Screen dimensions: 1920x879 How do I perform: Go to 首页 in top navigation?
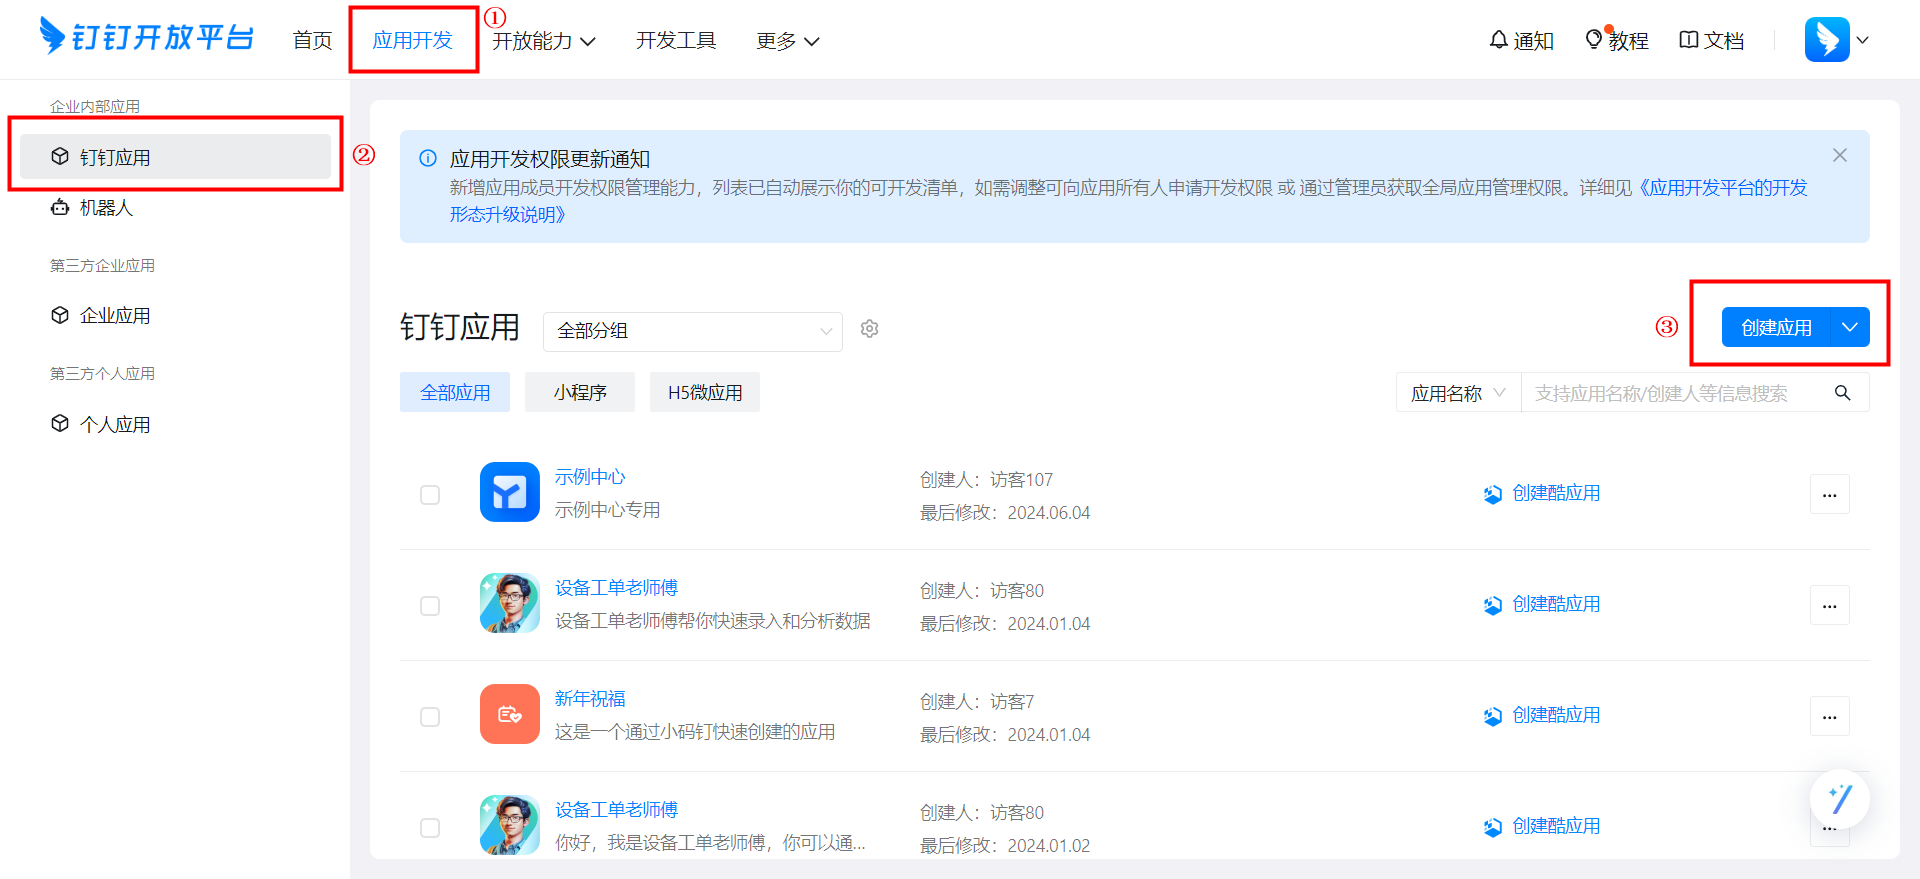pos(312,41)
